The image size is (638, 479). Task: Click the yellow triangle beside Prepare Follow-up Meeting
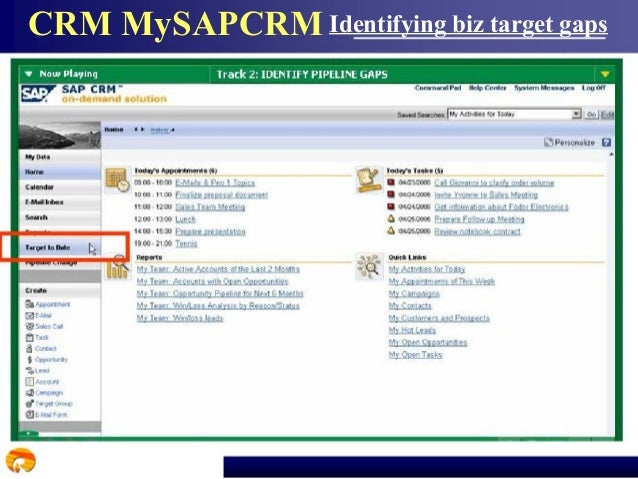(x=391, y=219)
